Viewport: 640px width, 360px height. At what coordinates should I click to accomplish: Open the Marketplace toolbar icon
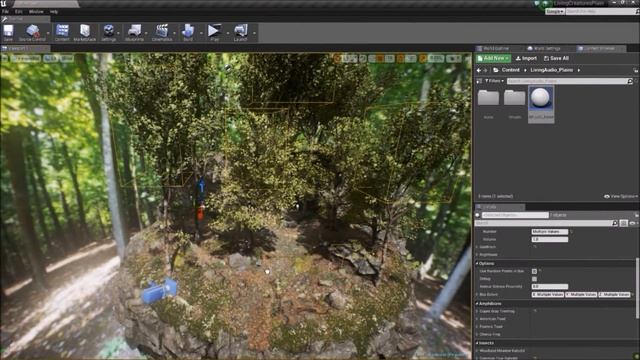click(x=85, y=32)
